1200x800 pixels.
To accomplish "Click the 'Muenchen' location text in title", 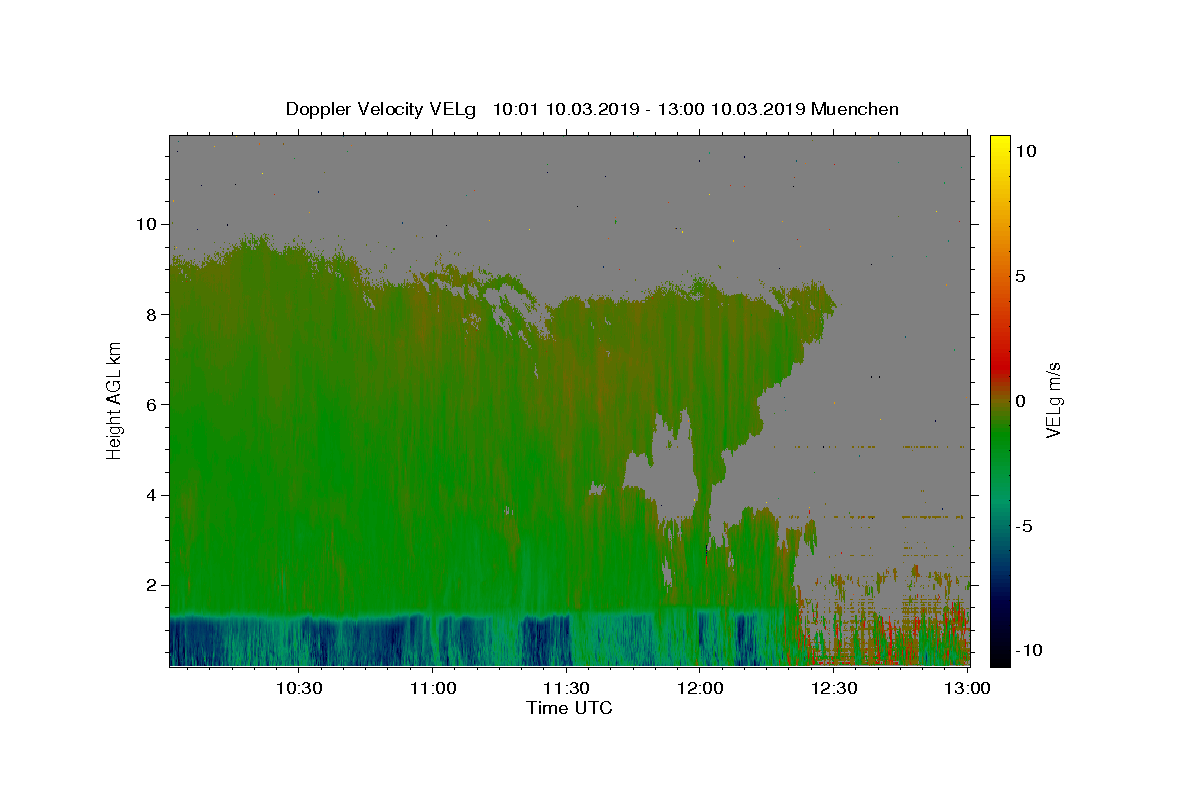I will [x=856, y=109].
